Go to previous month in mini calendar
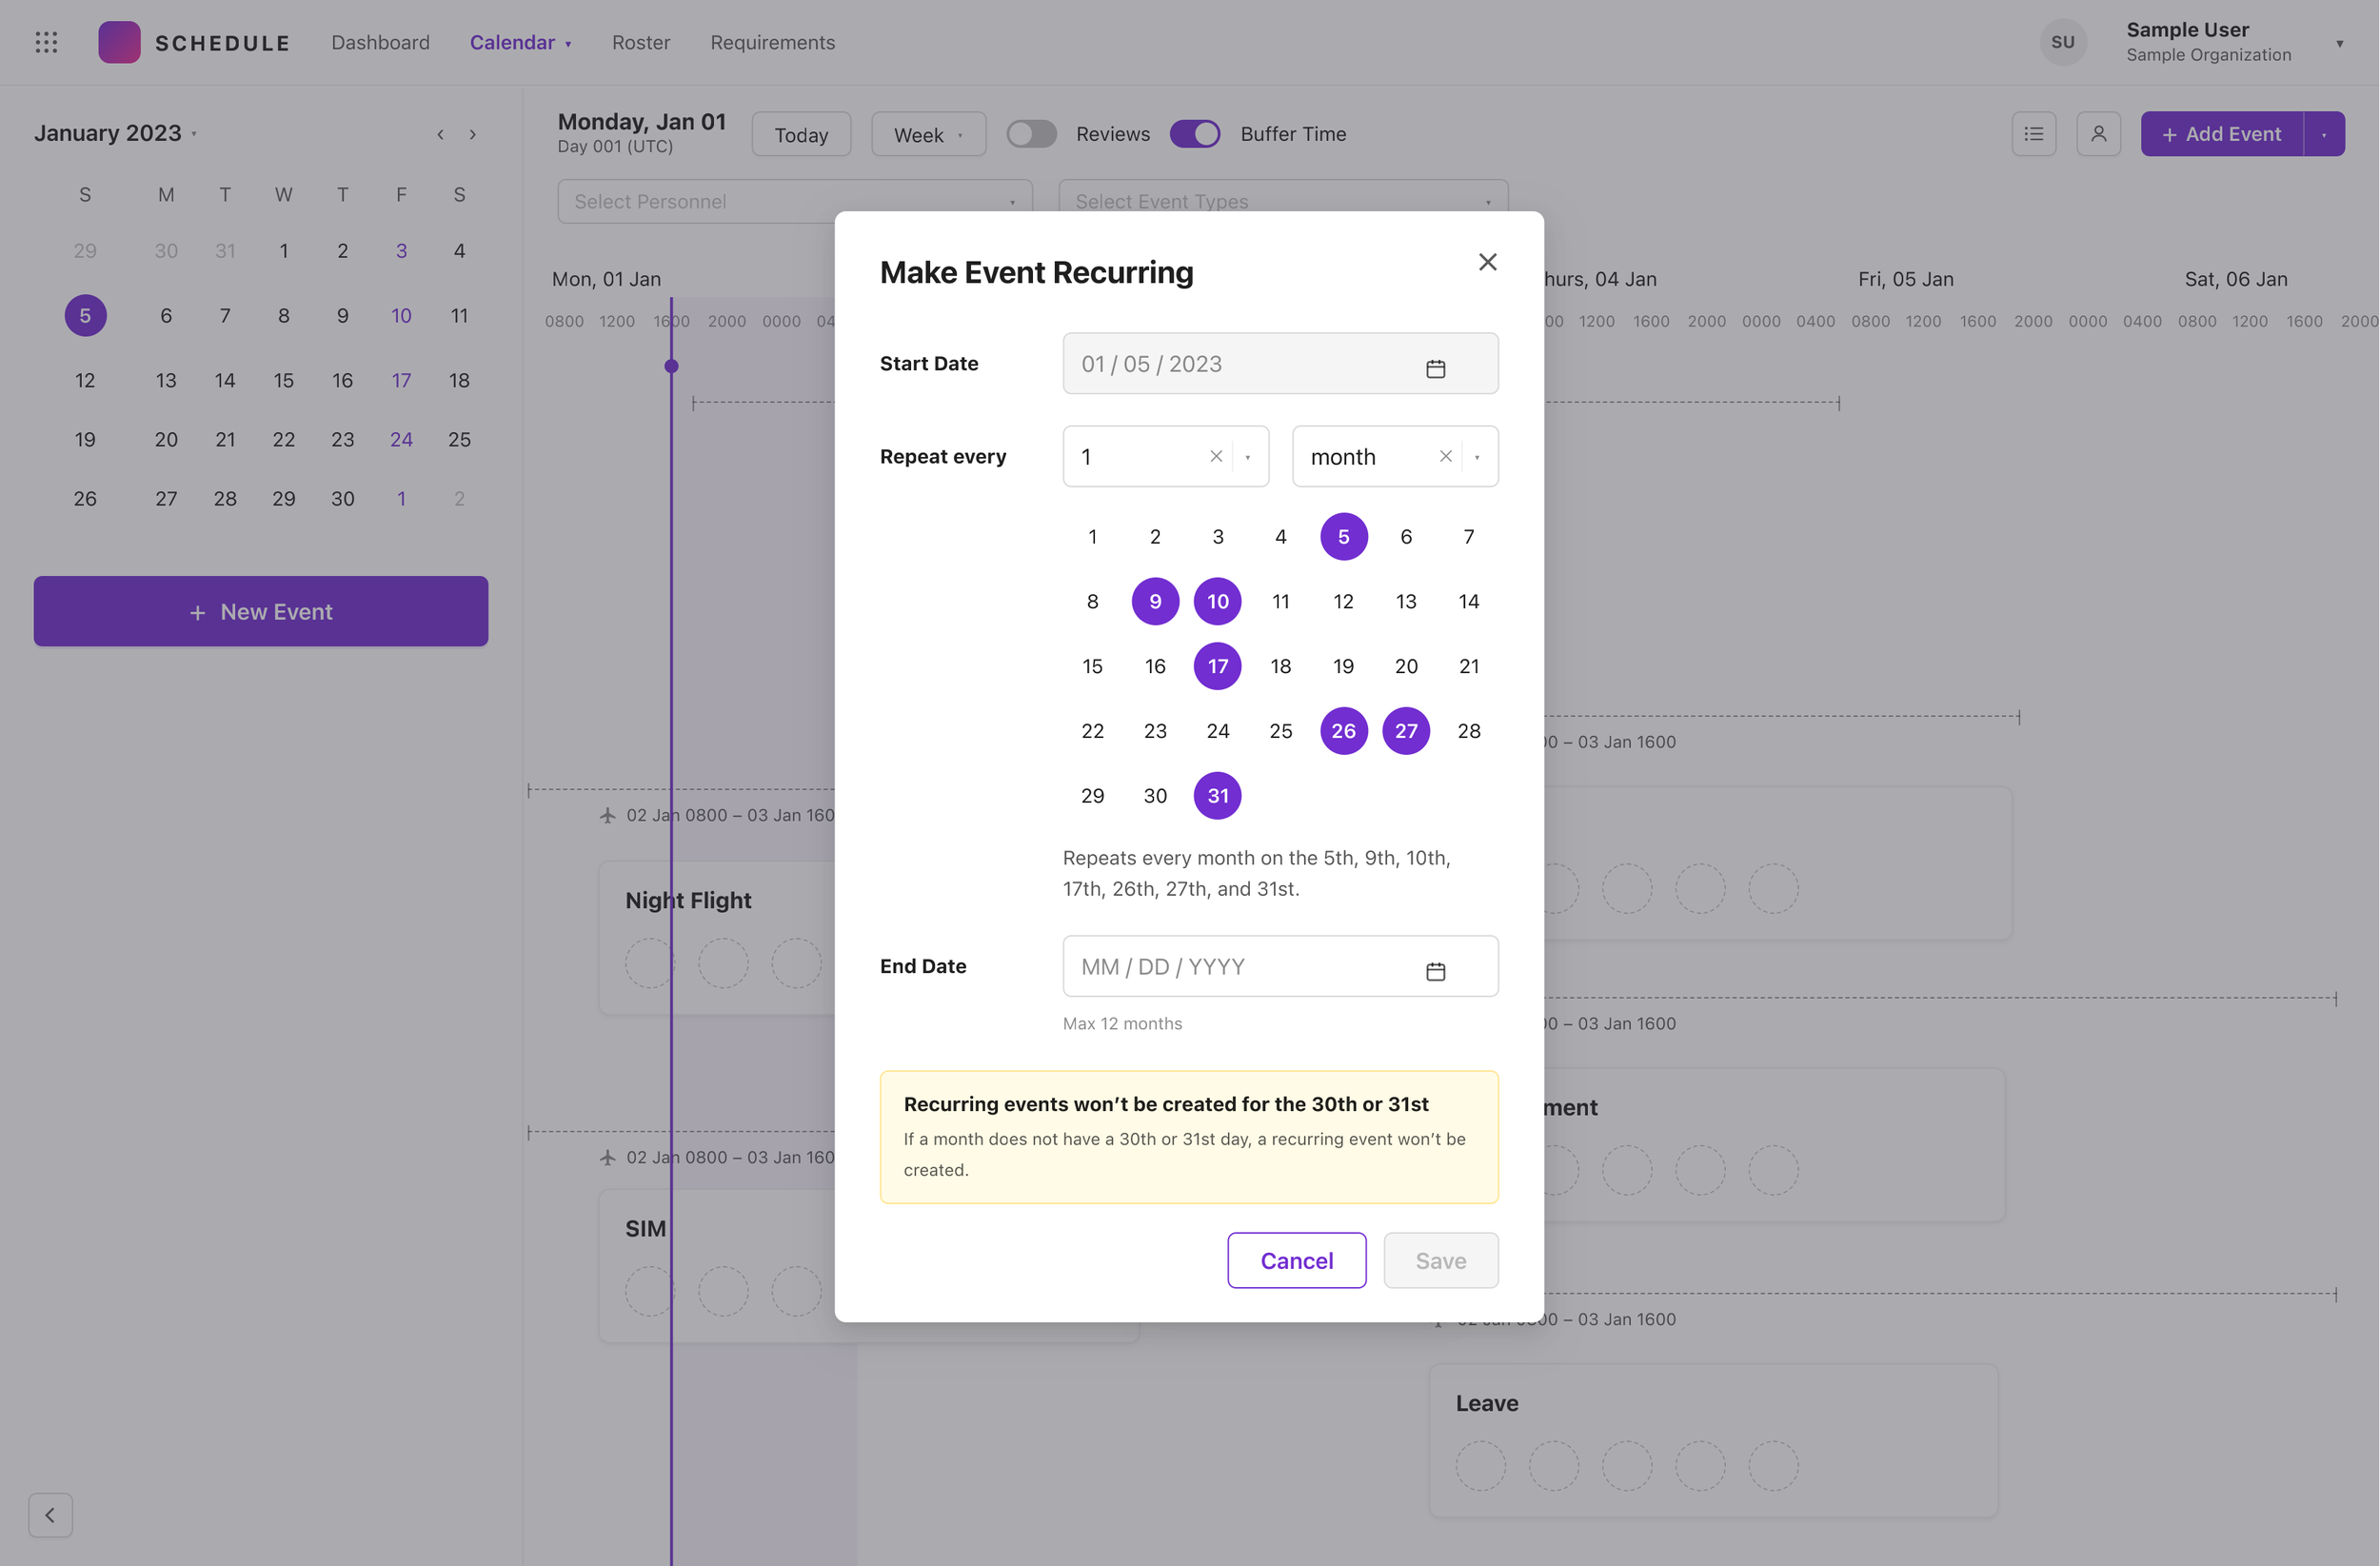The height and width of the screenshot is (1566, 2380). (440, 134)
